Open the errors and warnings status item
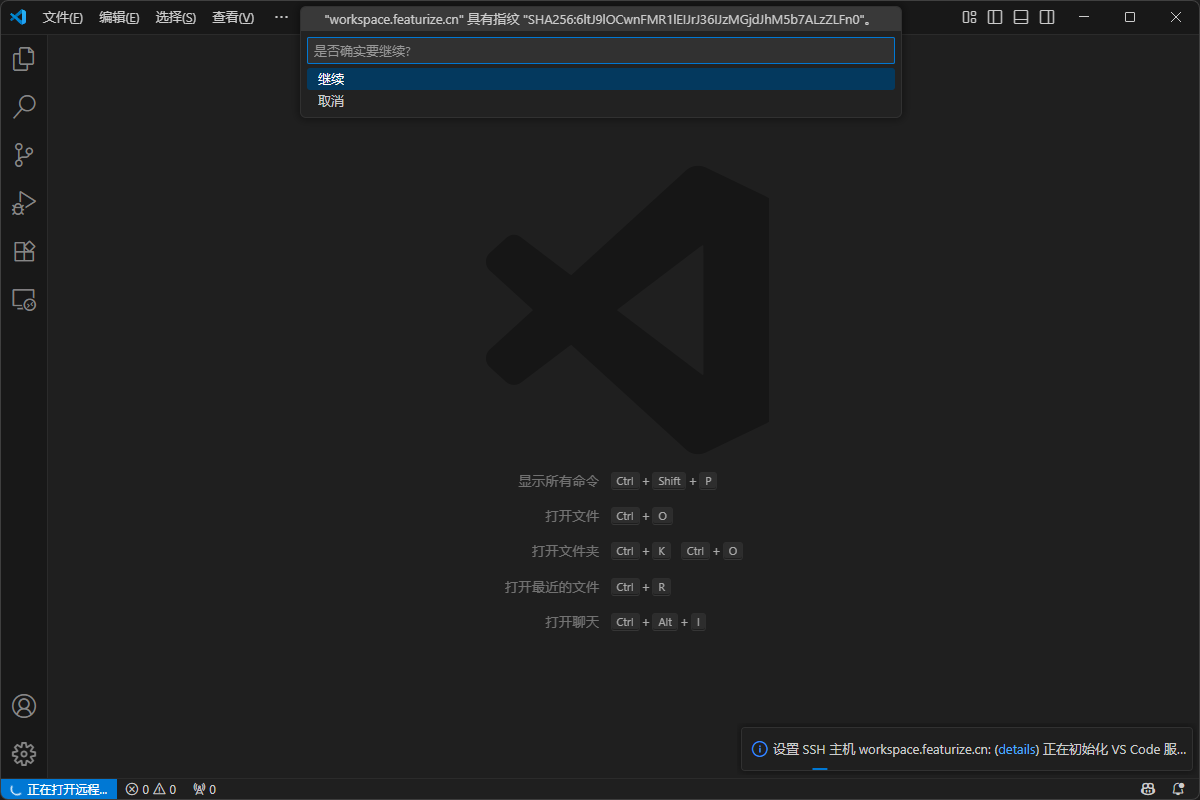 point(151,790)
